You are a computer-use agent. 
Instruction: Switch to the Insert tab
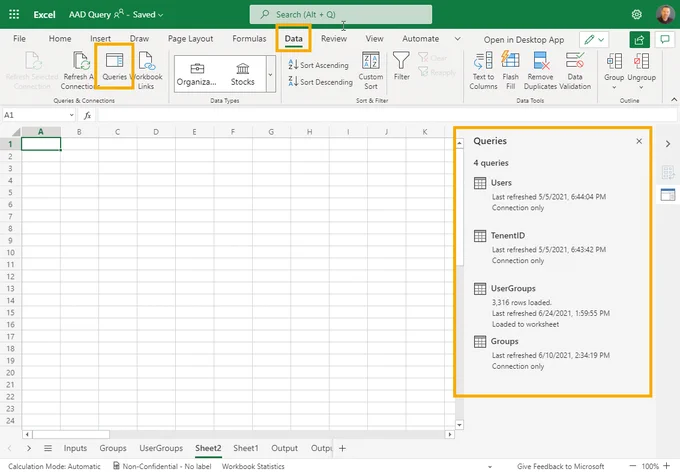coord(100,39)
